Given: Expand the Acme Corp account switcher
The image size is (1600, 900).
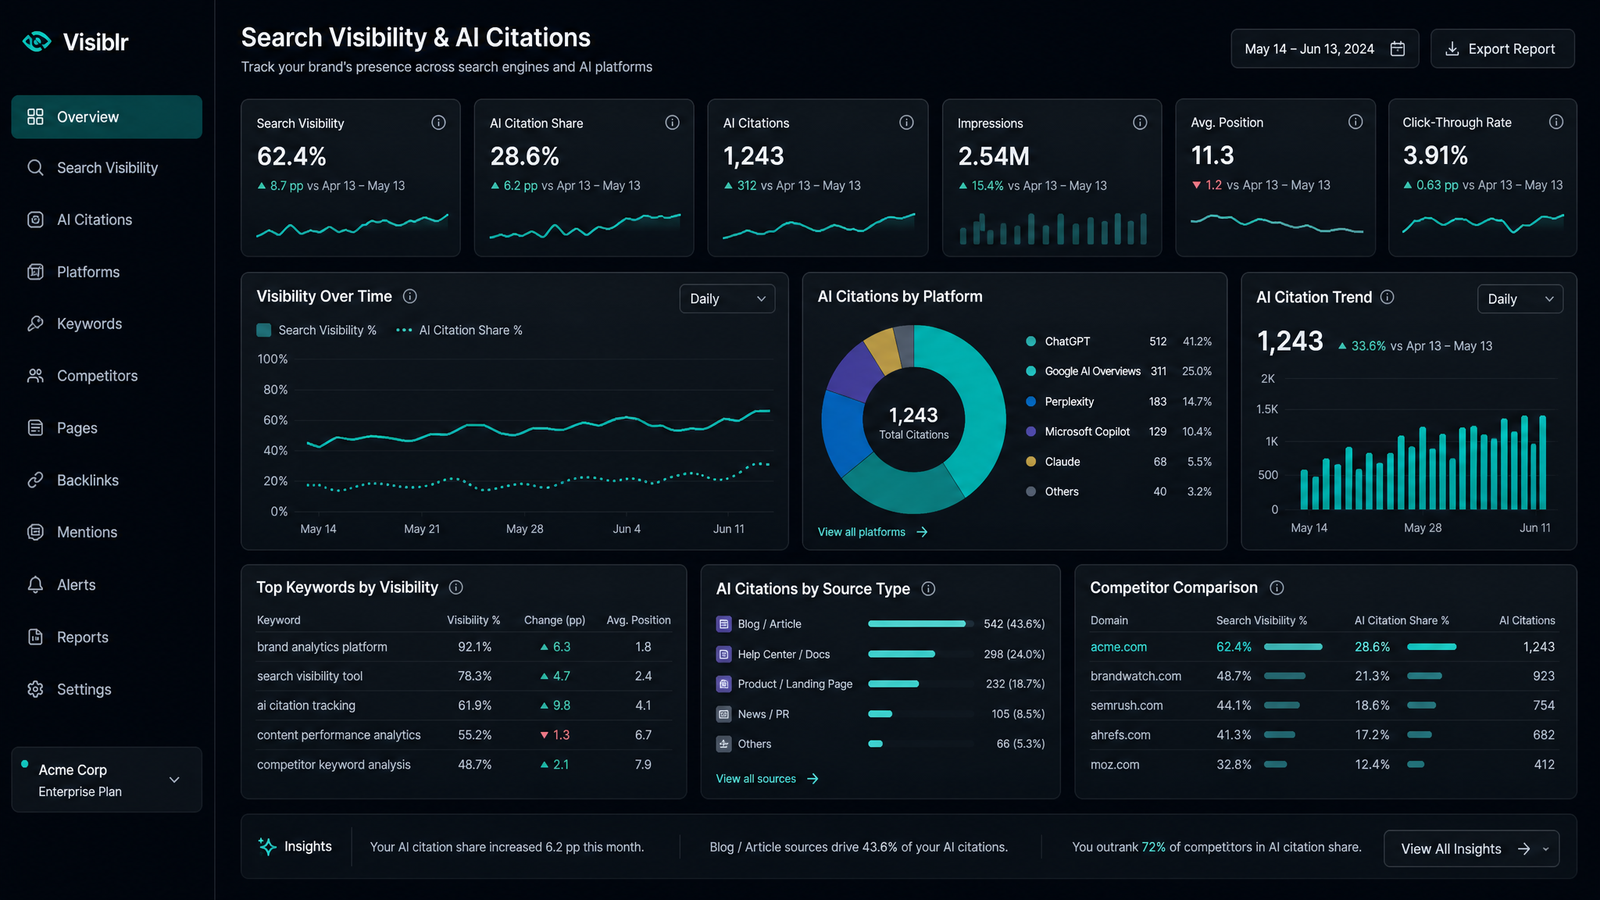Looking at the screenshot, I should pos(107,780).
